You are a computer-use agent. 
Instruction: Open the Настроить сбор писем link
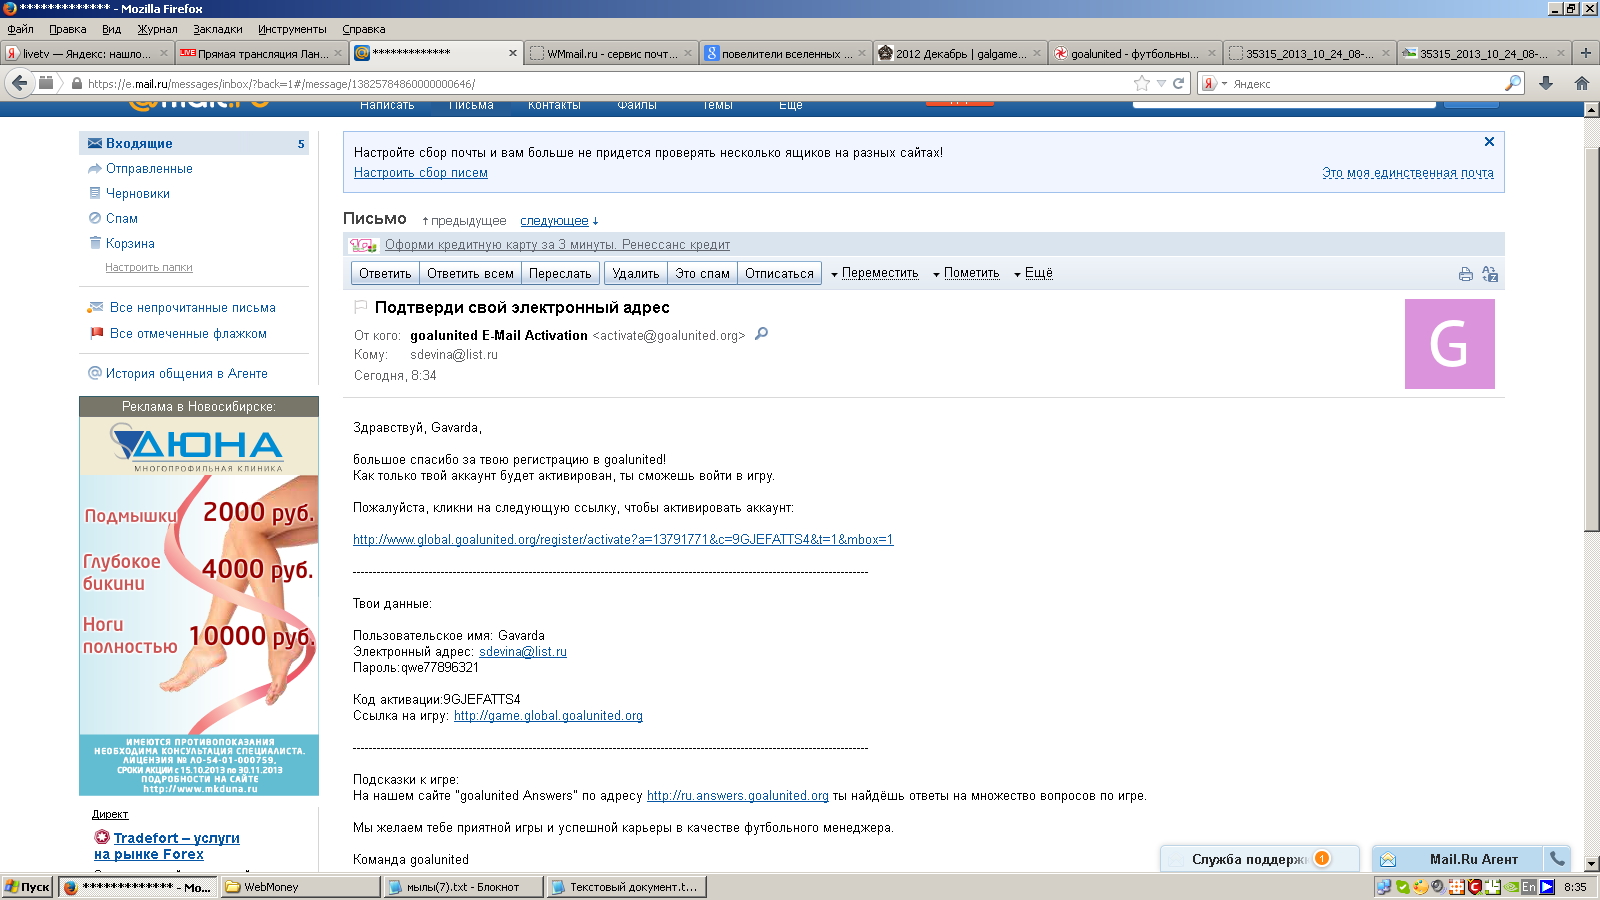421,173
